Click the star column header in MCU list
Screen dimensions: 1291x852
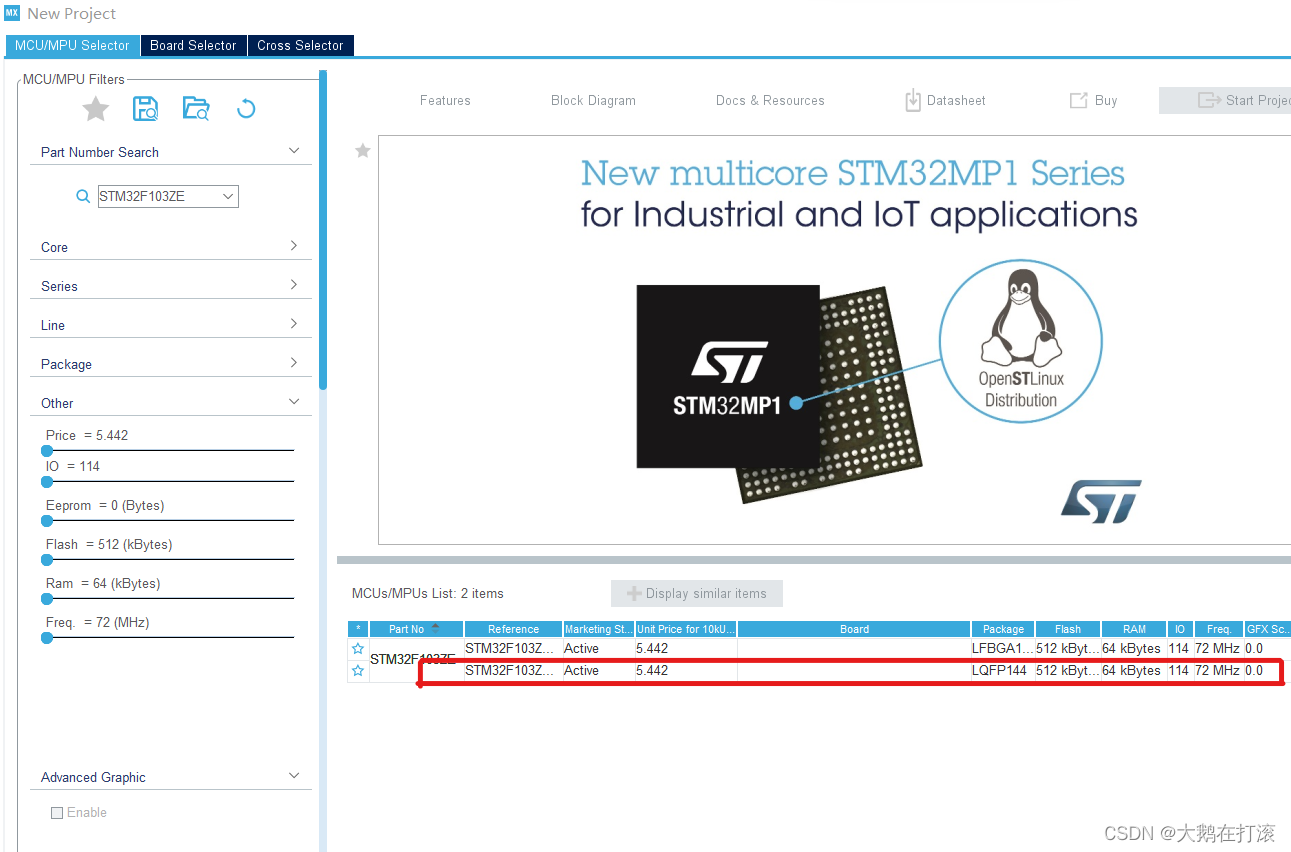[358, 629]
